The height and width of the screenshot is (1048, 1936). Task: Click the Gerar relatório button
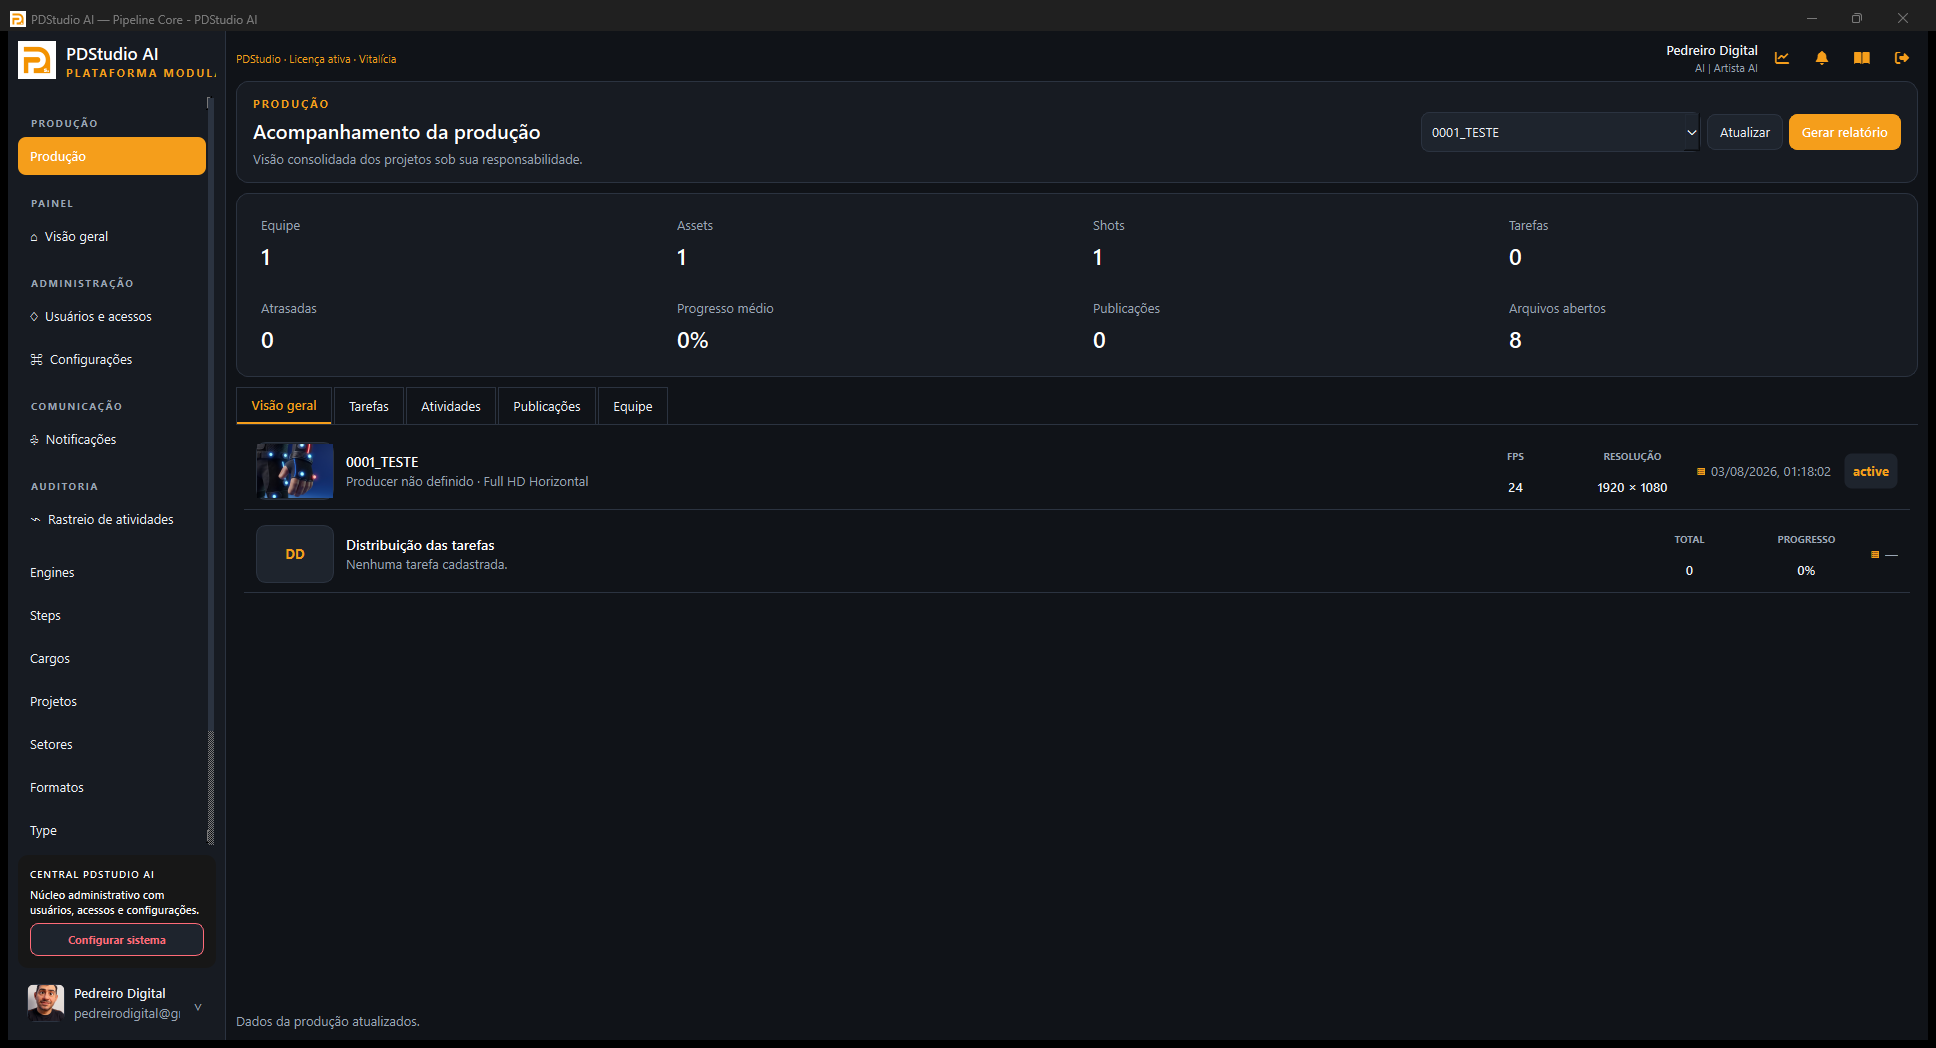click(1845, 132)
